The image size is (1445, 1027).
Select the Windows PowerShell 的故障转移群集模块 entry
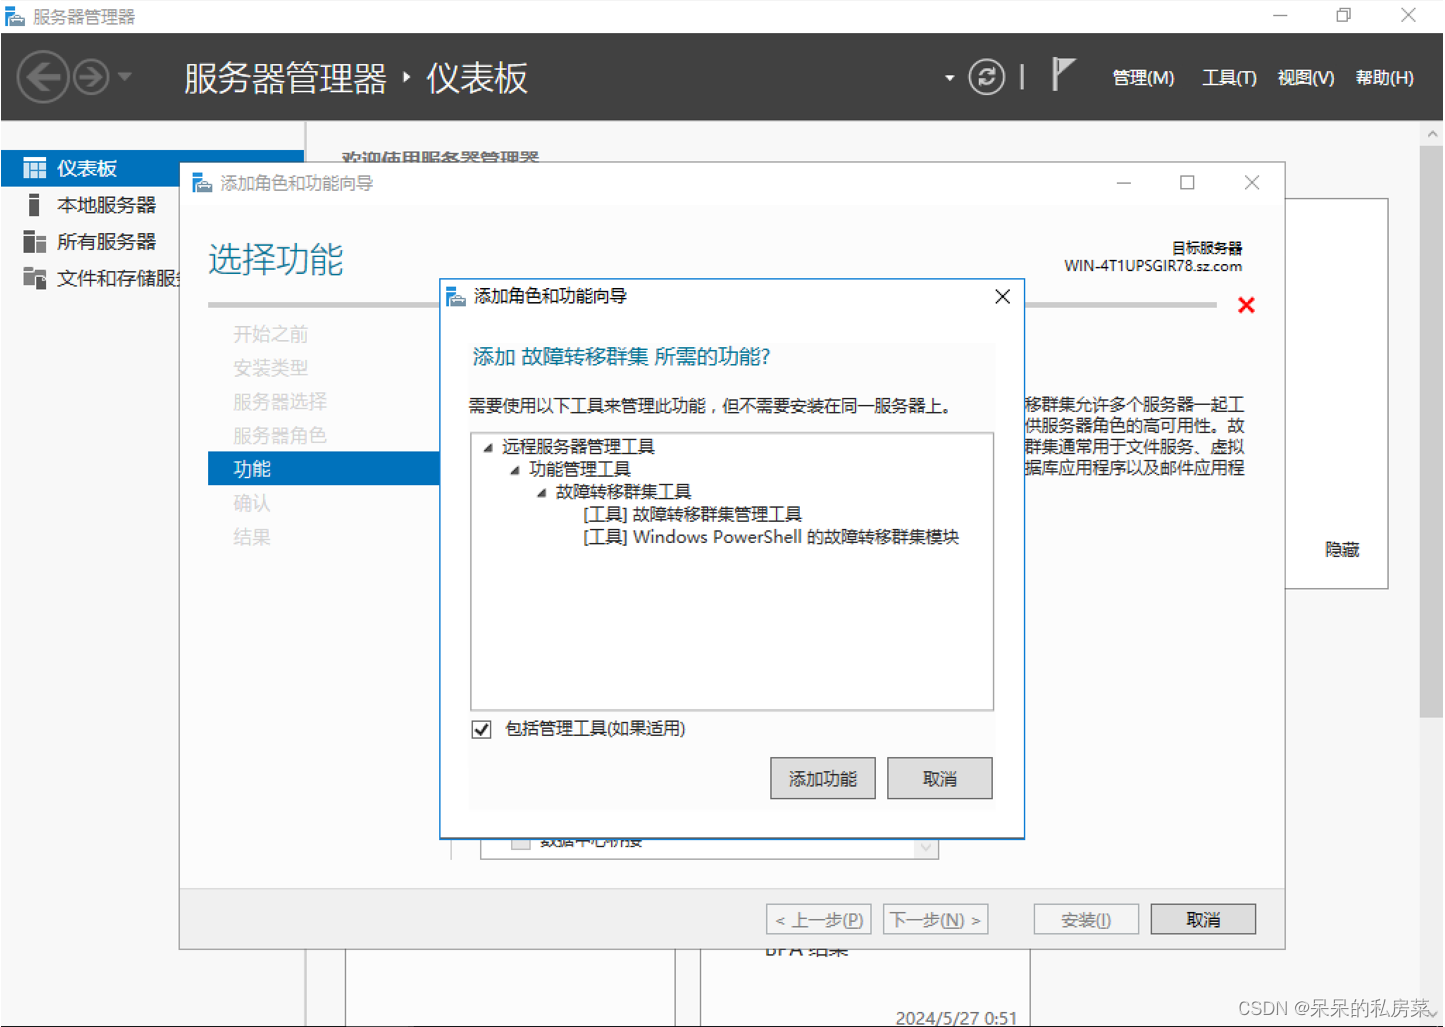(771, 537)
